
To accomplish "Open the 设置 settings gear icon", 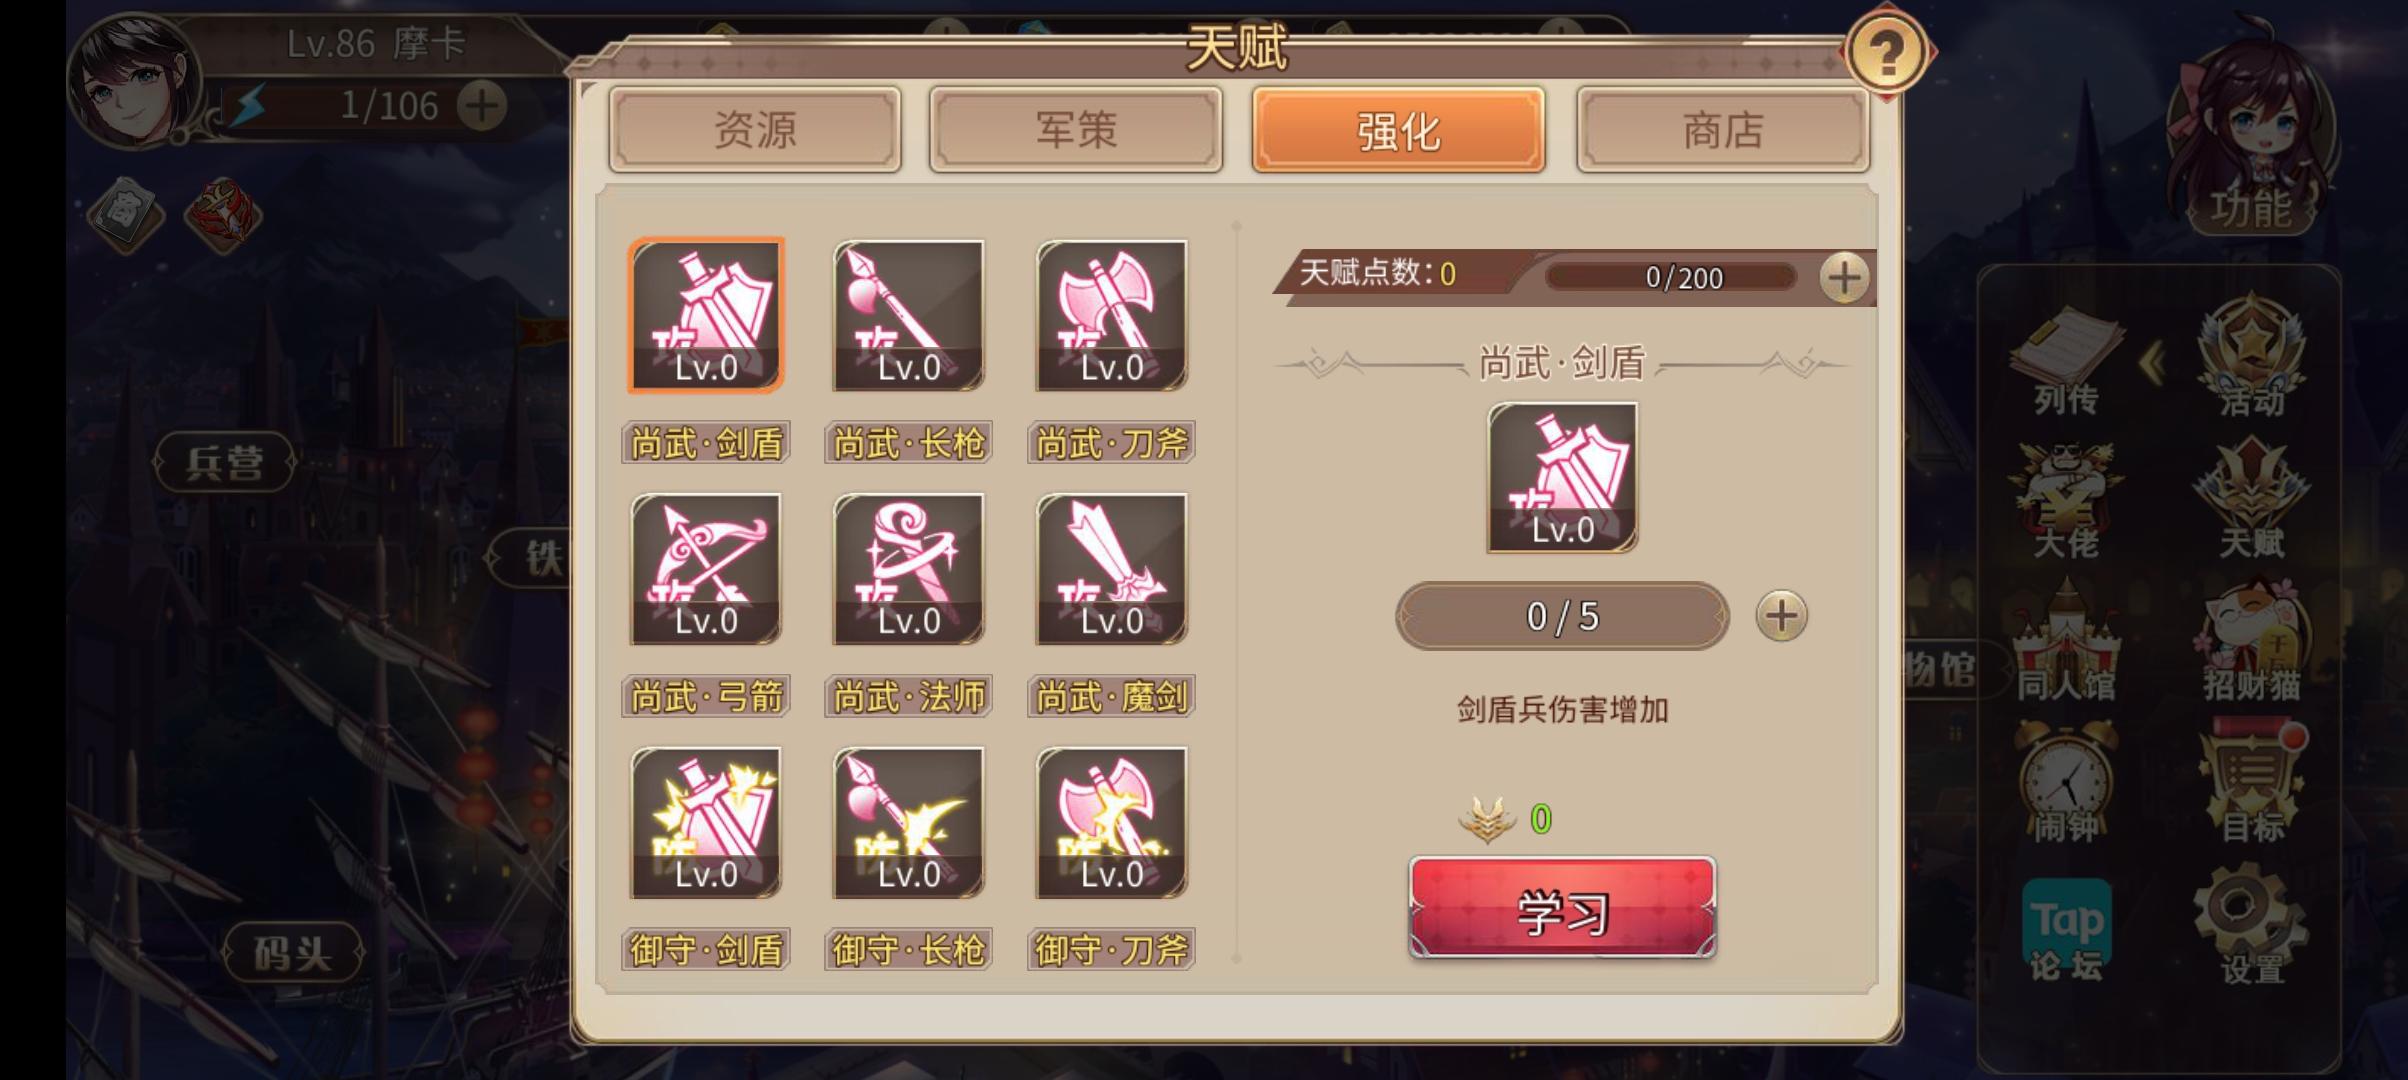I will pos(2252,925).
